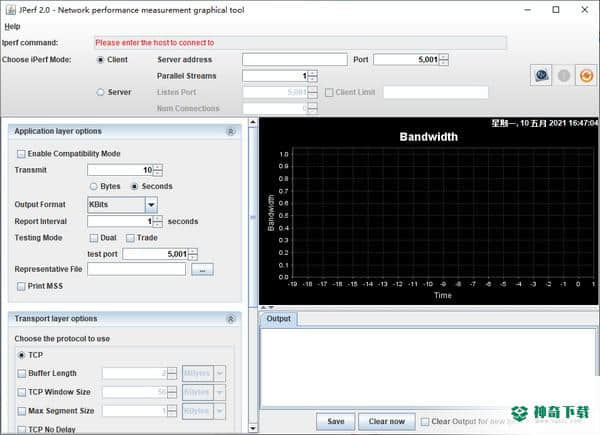The width and height of the screenshot is (600, 435).
Task: Click the Output text area
Action: [428, 368]
